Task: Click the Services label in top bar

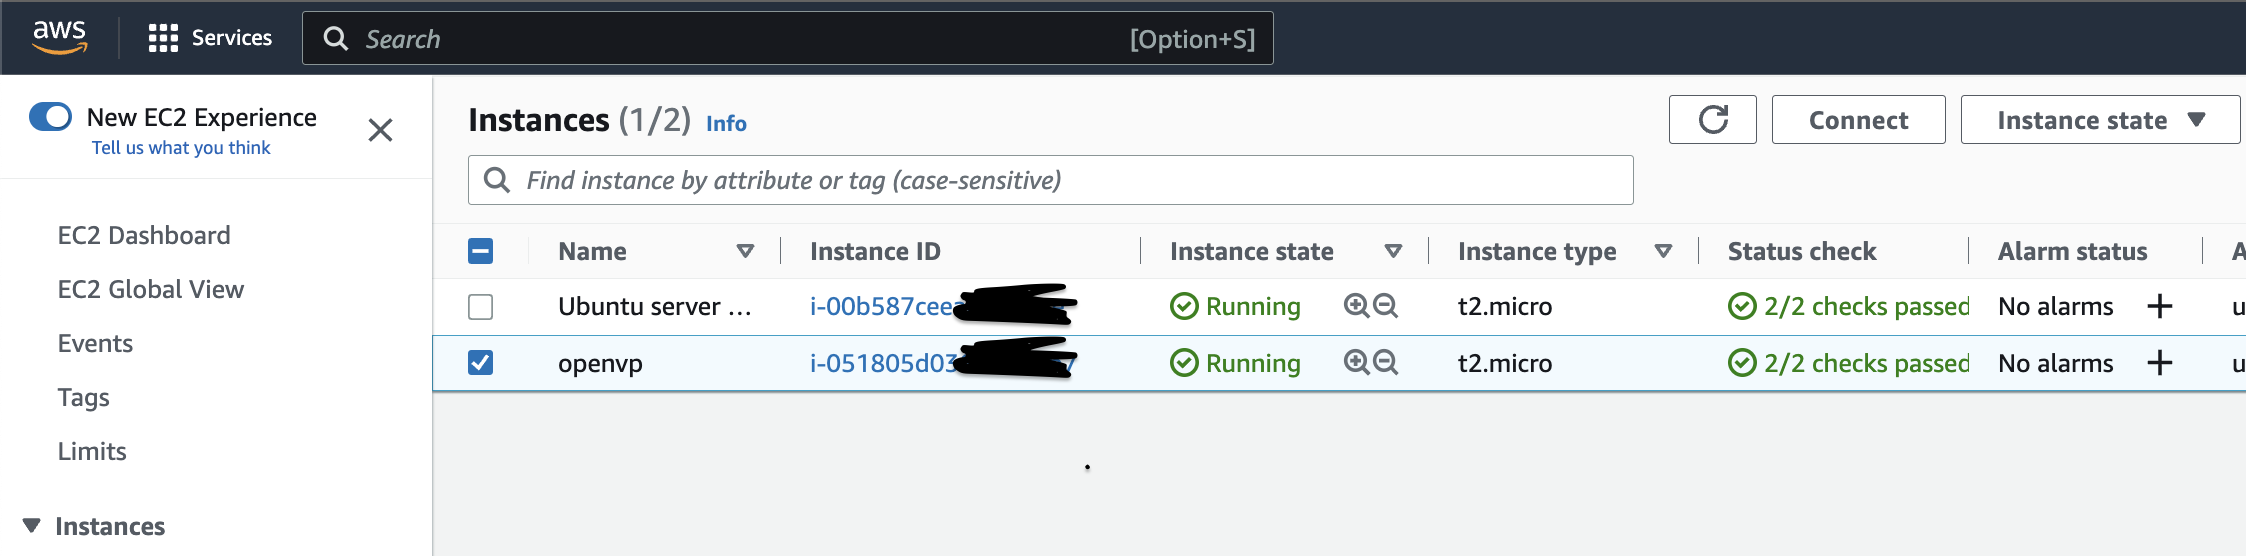Action: pyautogui.click(x=232, y=38)
